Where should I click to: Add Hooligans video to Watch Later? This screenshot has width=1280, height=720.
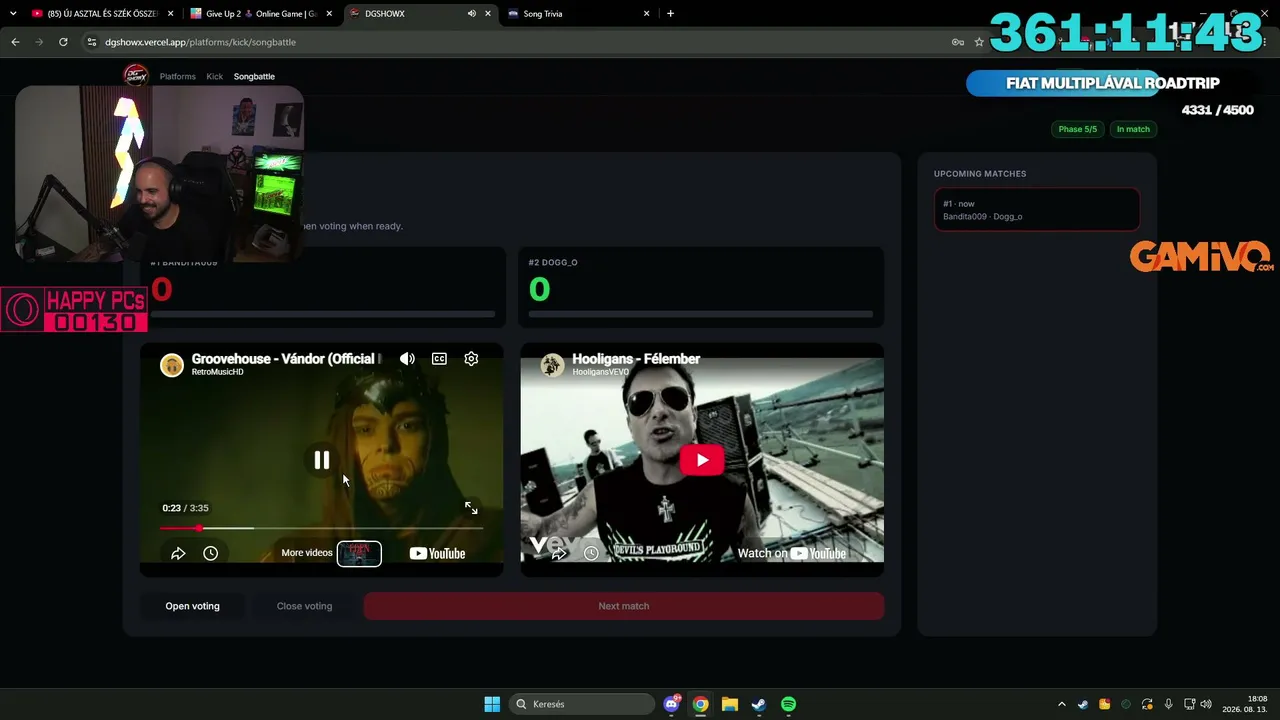(x=591, y=553)
